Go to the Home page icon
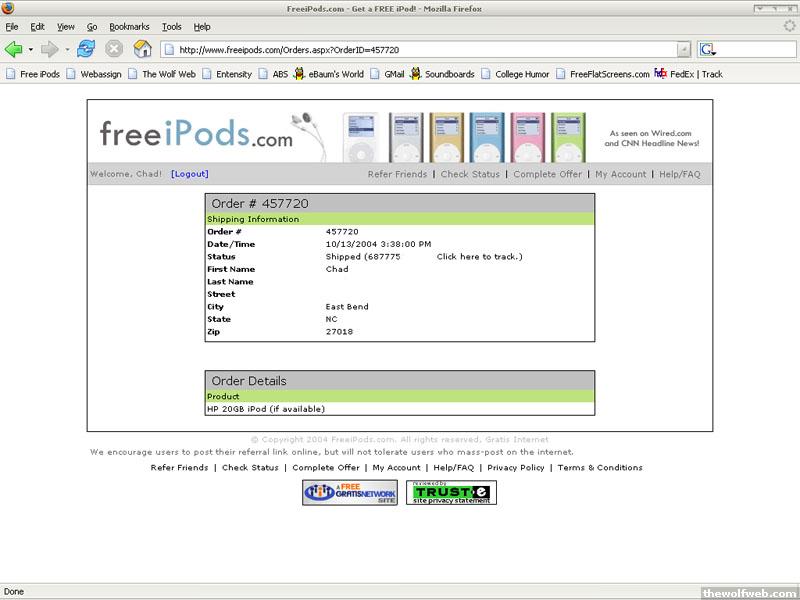 coord(143,49)
